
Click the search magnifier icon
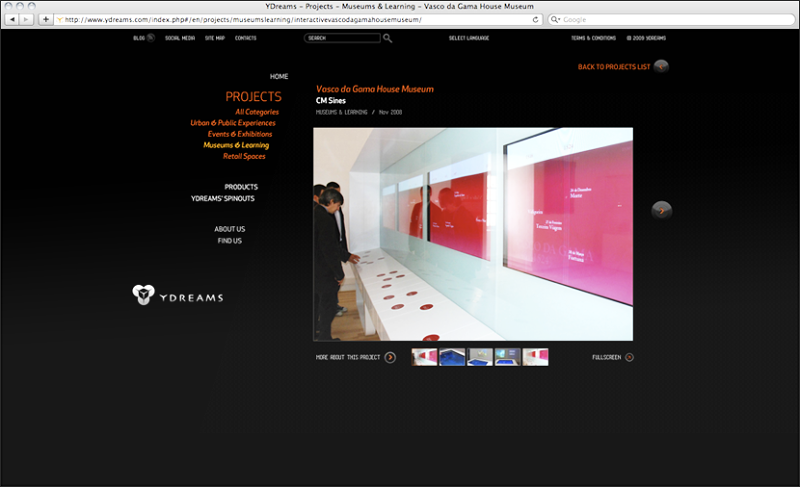pos(388,38)
